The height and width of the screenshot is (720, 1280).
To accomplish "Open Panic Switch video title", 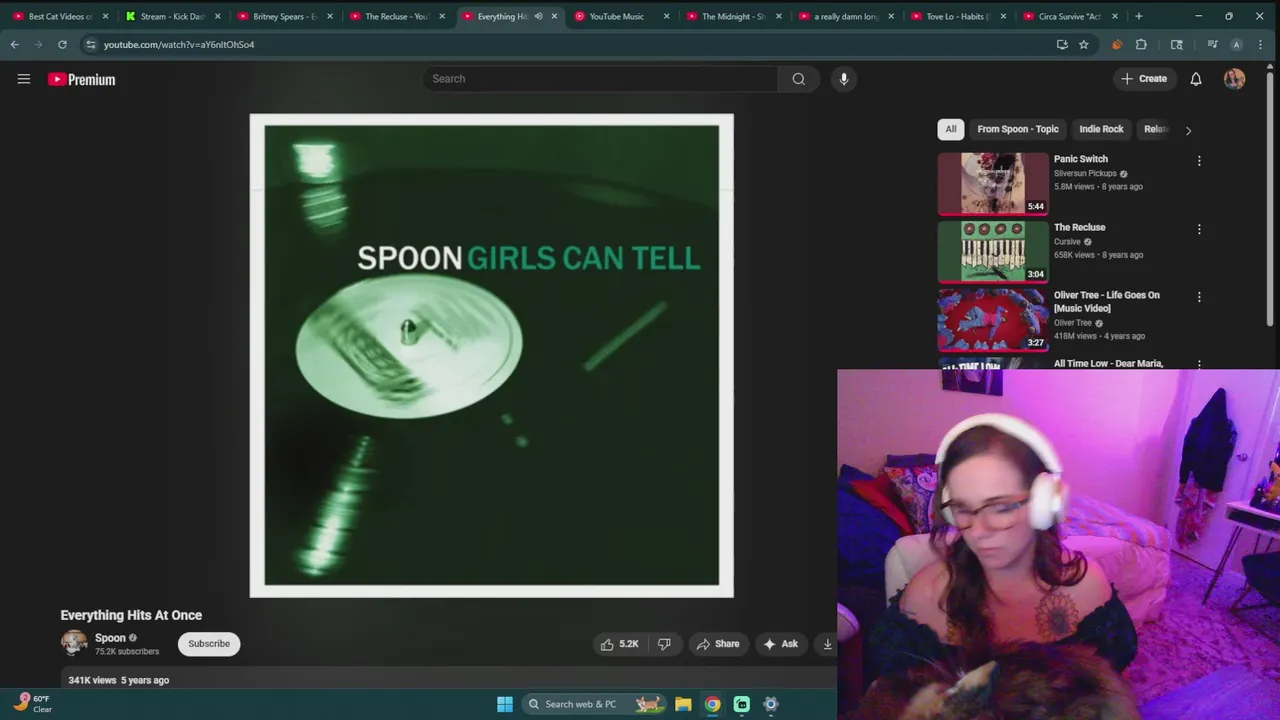I will tap(1081, 159).
